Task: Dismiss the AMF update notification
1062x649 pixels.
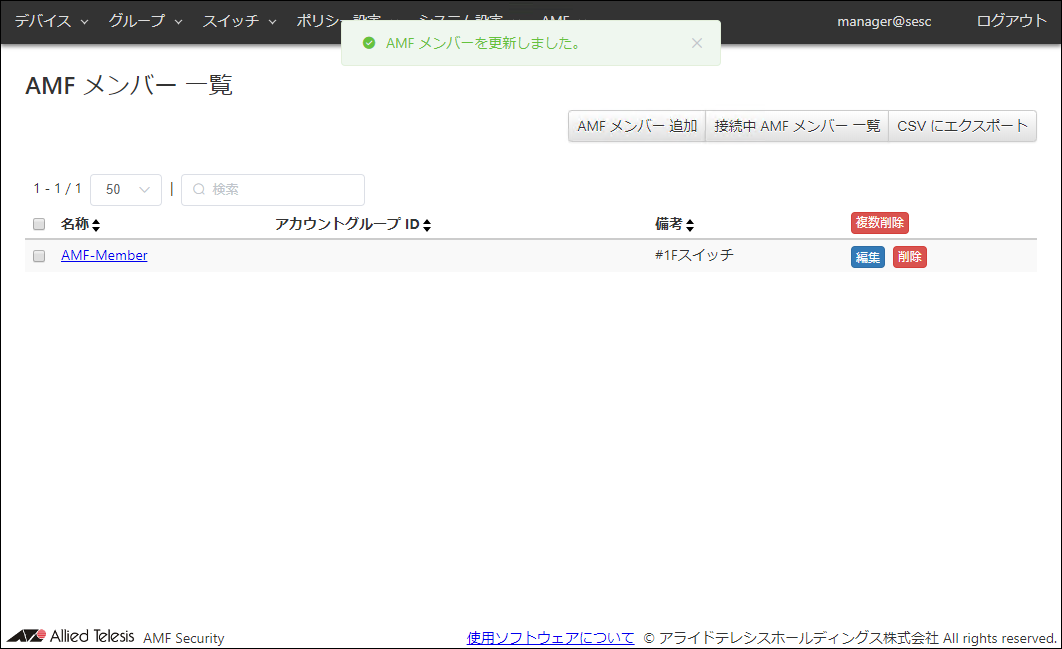Action: (697, 43)
